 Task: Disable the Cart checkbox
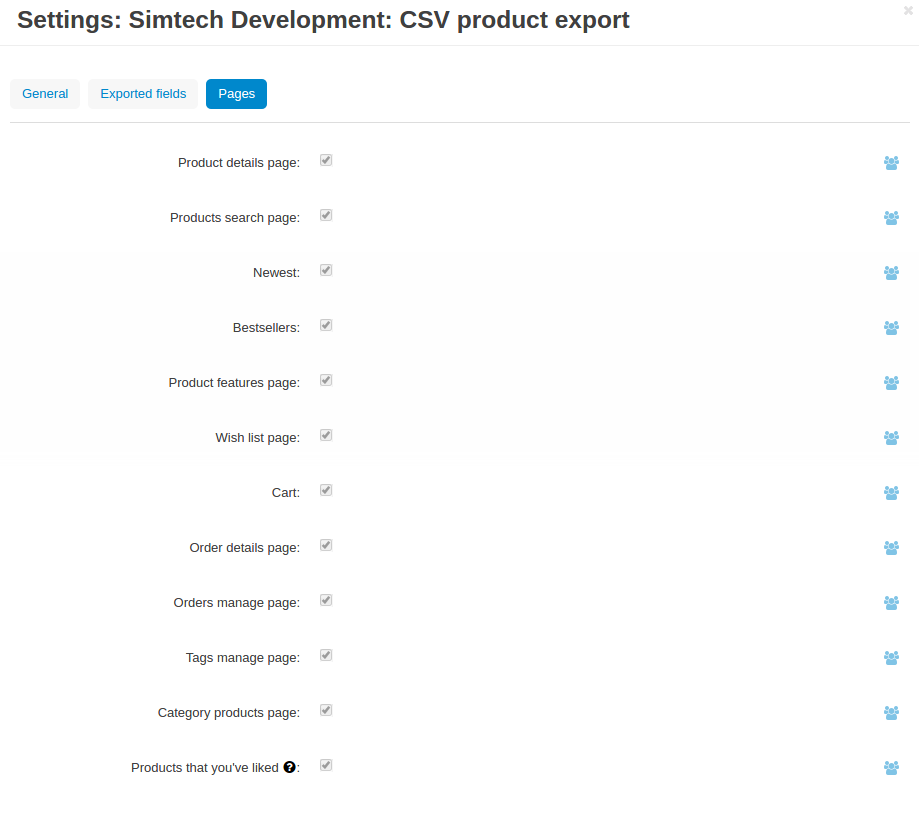[326, 490]
